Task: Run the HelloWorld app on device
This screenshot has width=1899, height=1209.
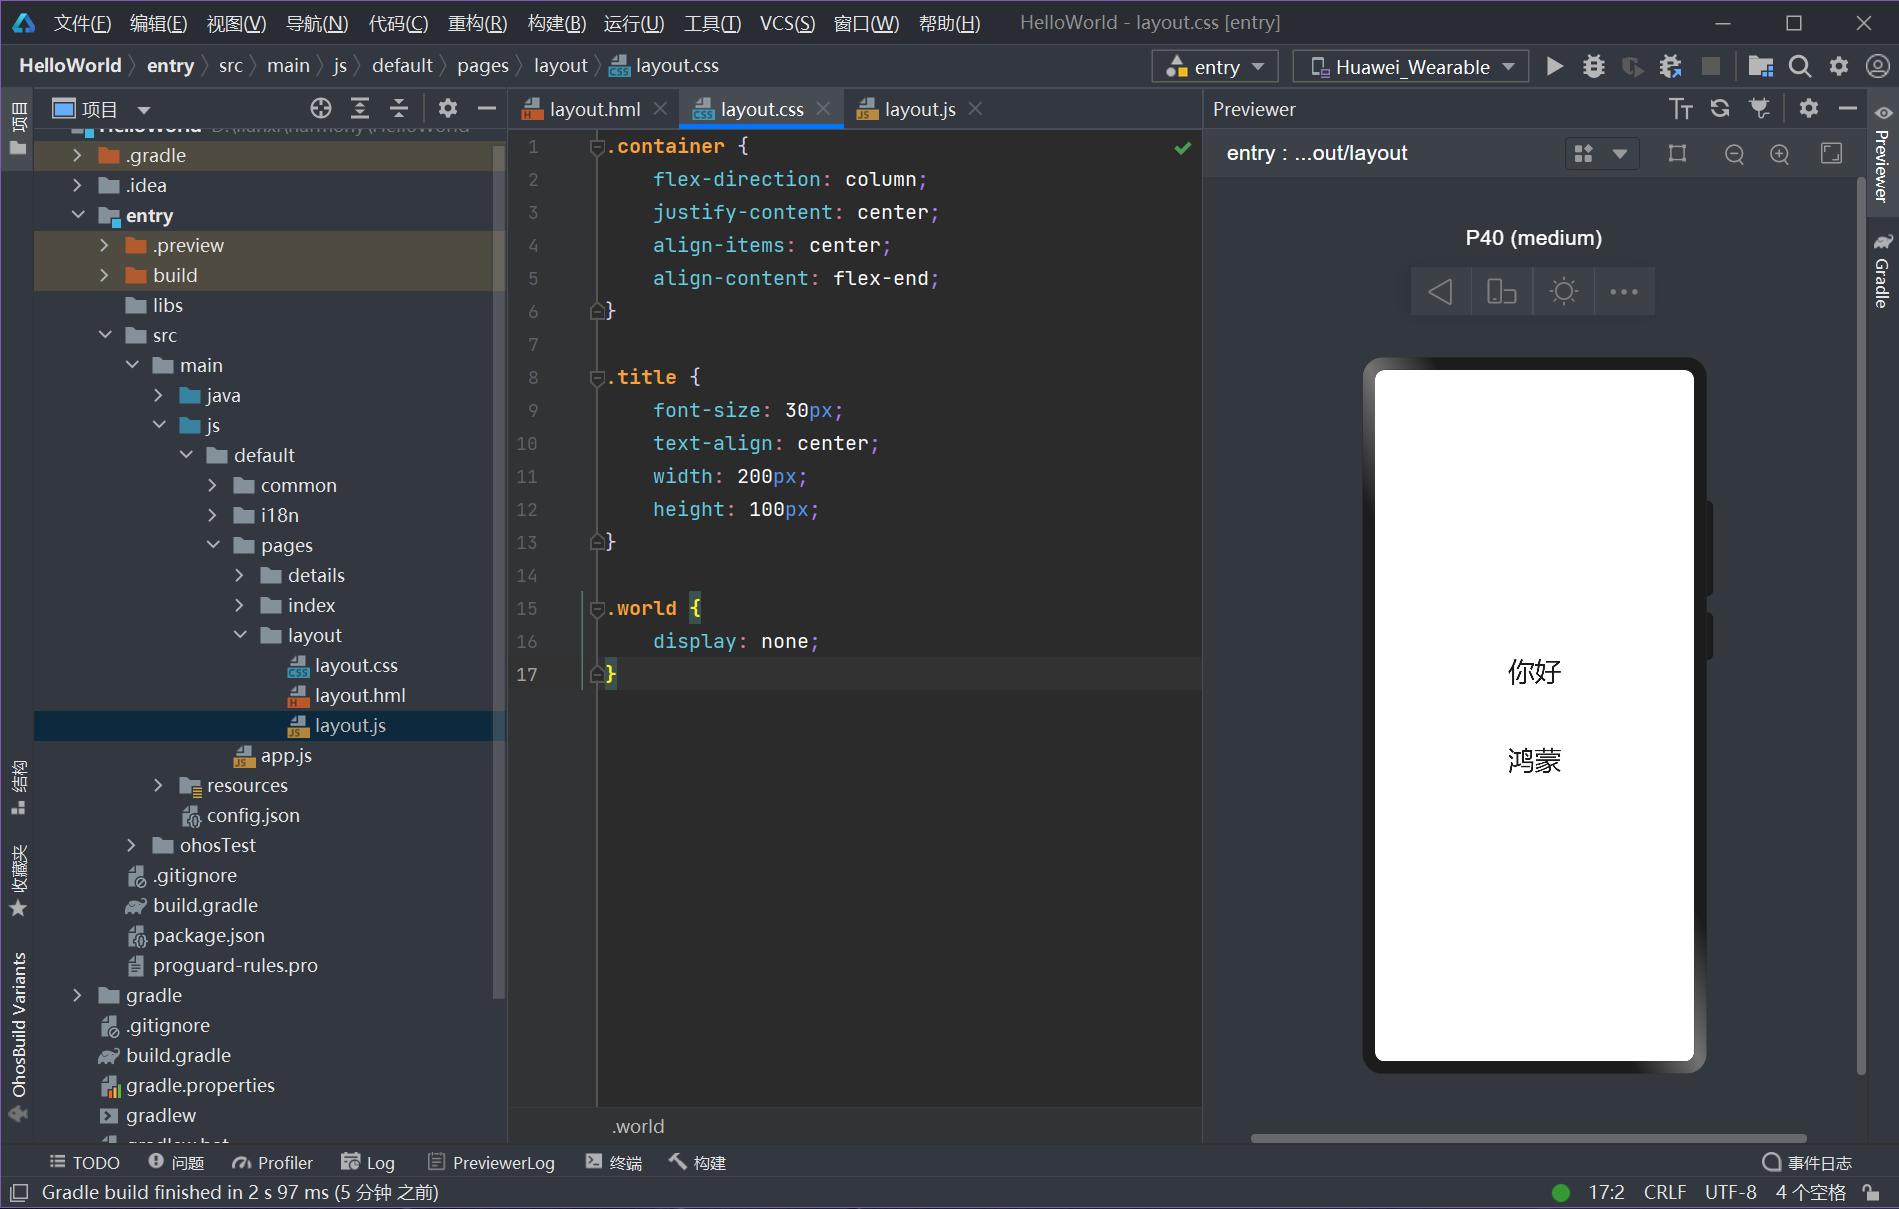Action: pyautogui.click(x=1554, y=65)
